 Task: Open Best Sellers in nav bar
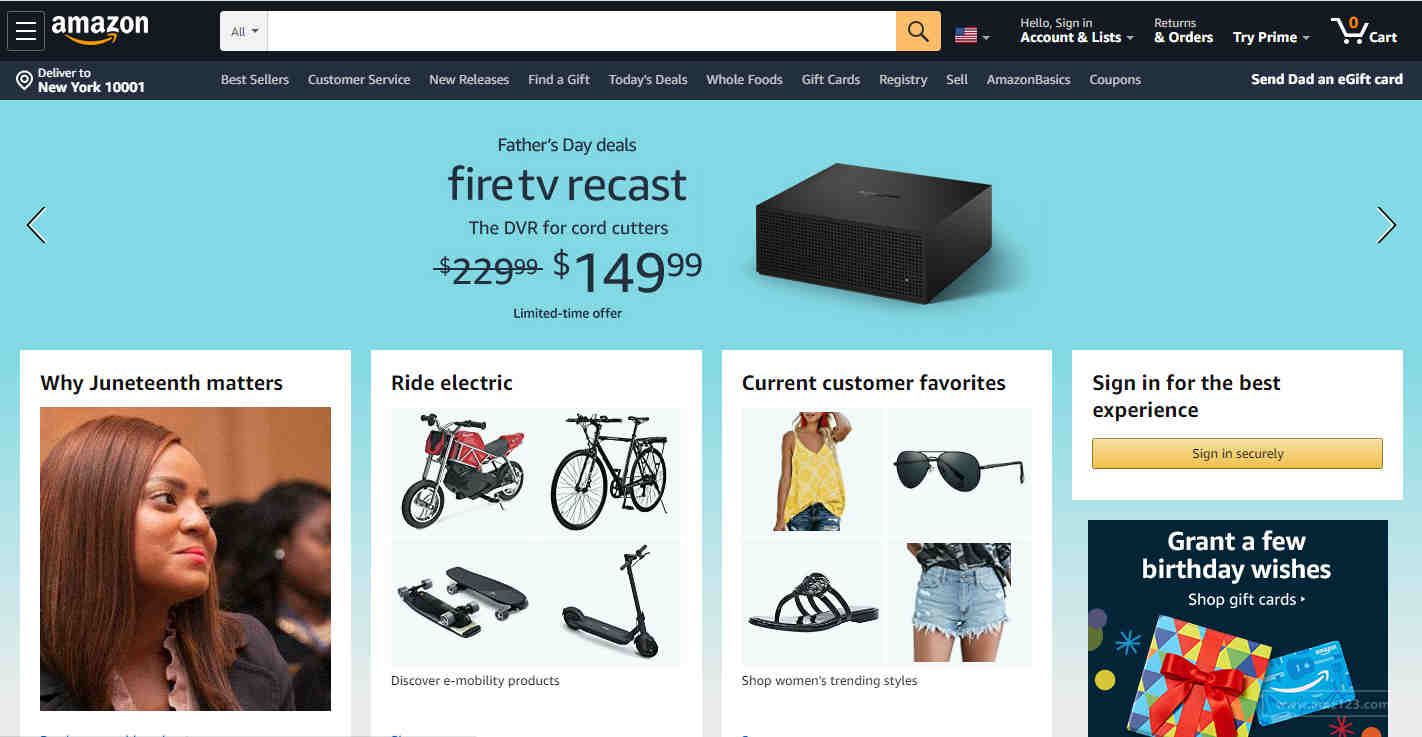tap(255, 80)
